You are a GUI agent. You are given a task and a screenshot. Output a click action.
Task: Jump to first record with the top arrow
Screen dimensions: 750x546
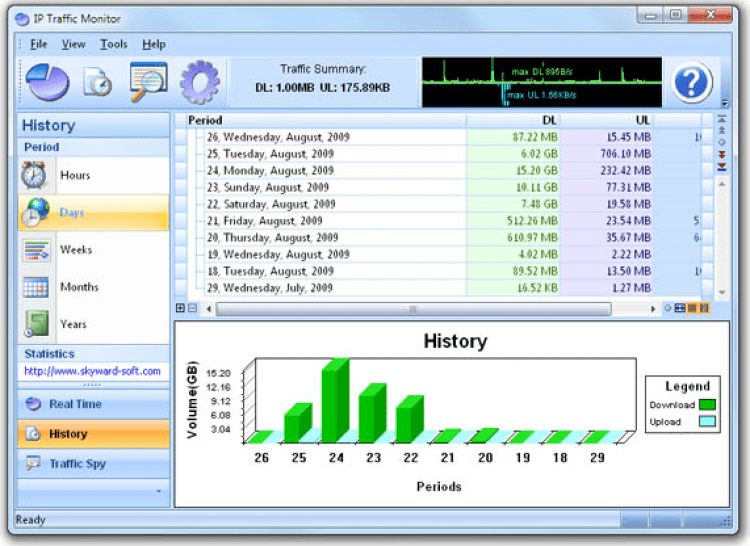pos(722,119)
